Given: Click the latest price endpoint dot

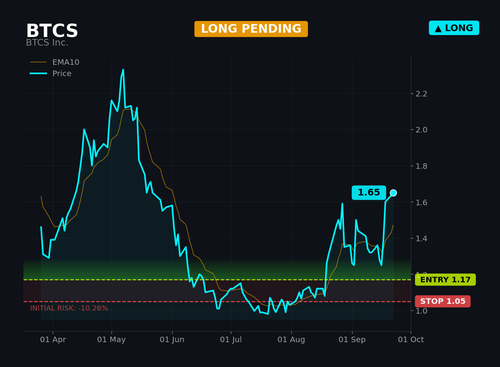Looking at the screenshot, I should point(393,193).
